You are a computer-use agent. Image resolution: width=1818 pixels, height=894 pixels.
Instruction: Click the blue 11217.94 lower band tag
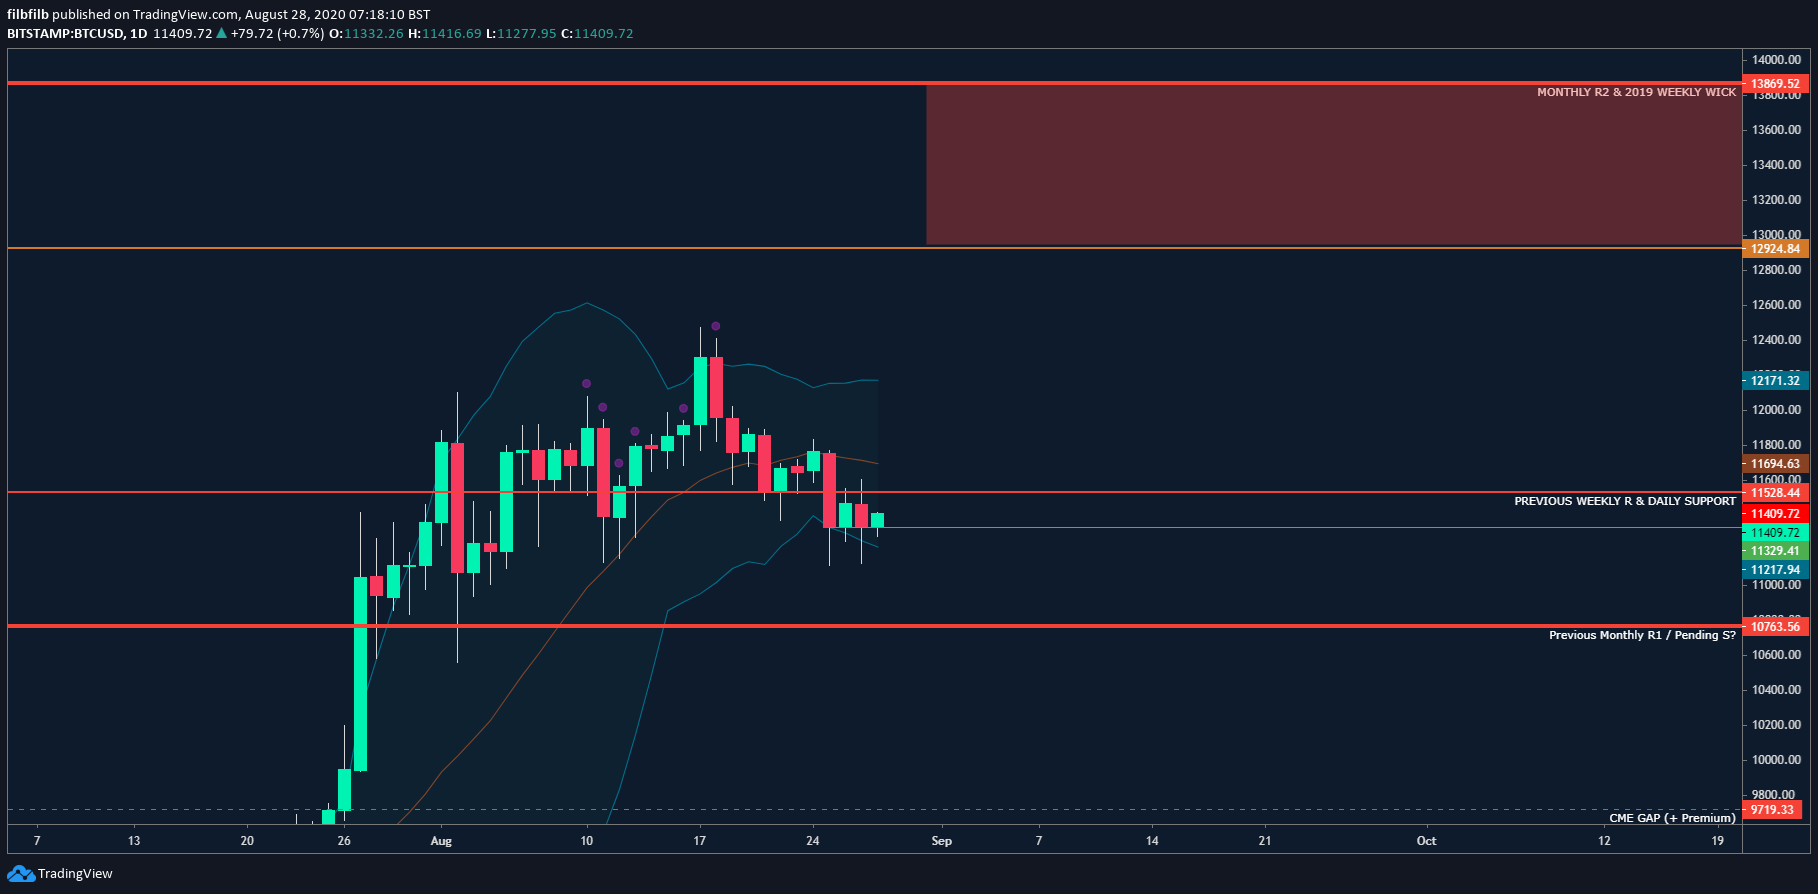(1775, 570)
